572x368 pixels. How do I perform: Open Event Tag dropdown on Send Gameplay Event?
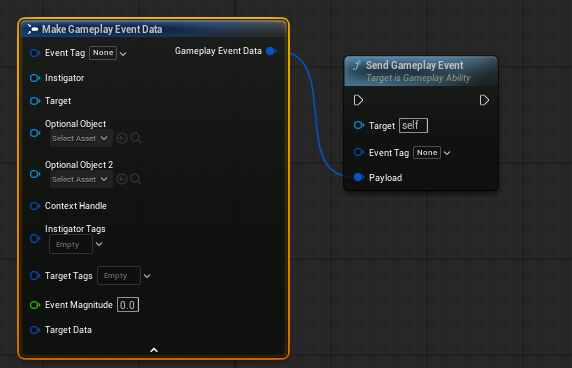447,153
